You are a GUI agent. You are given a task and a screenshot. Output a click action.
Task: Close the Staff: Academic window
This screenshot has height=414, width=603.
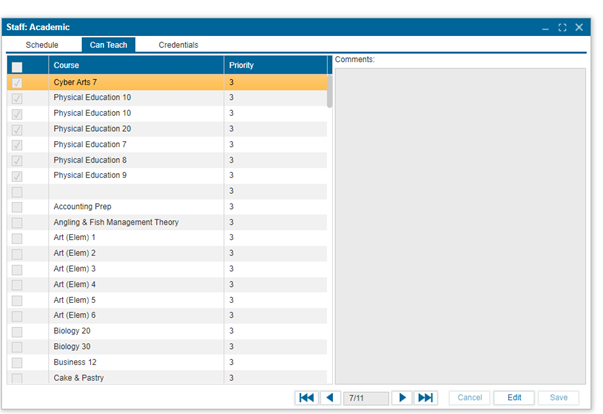(x=579, y=27)
